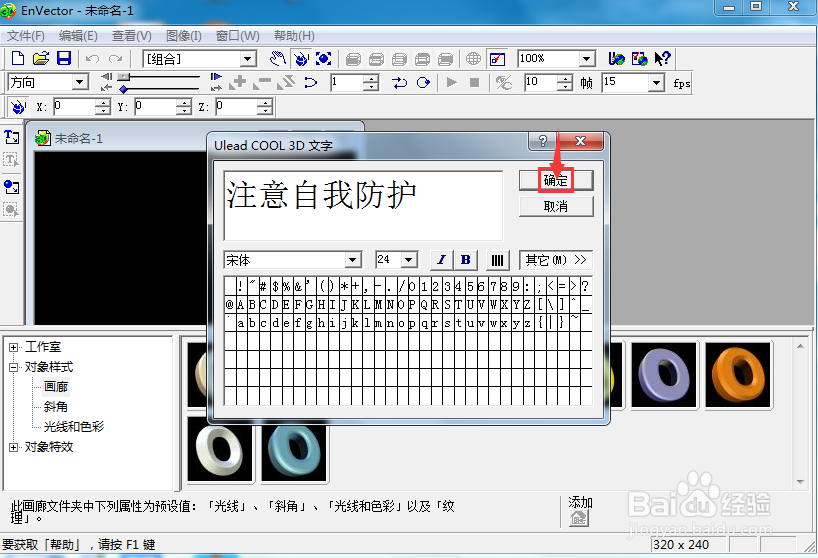Stop the animation playback
Image resolution: width=818 pixels, height=558 pixels.
click(474, 82)
